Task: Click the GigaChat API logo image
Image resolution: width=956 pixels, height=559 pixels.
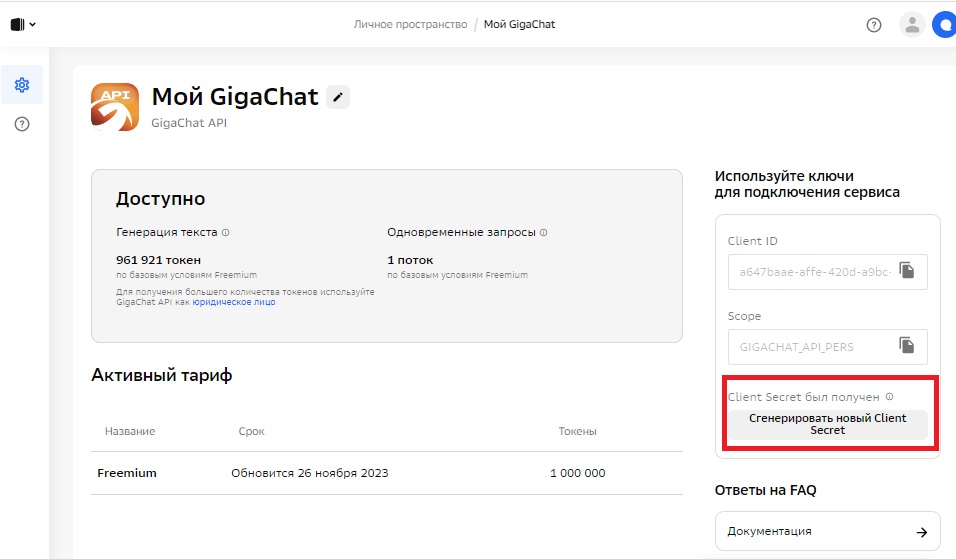Action: (115, 107)
